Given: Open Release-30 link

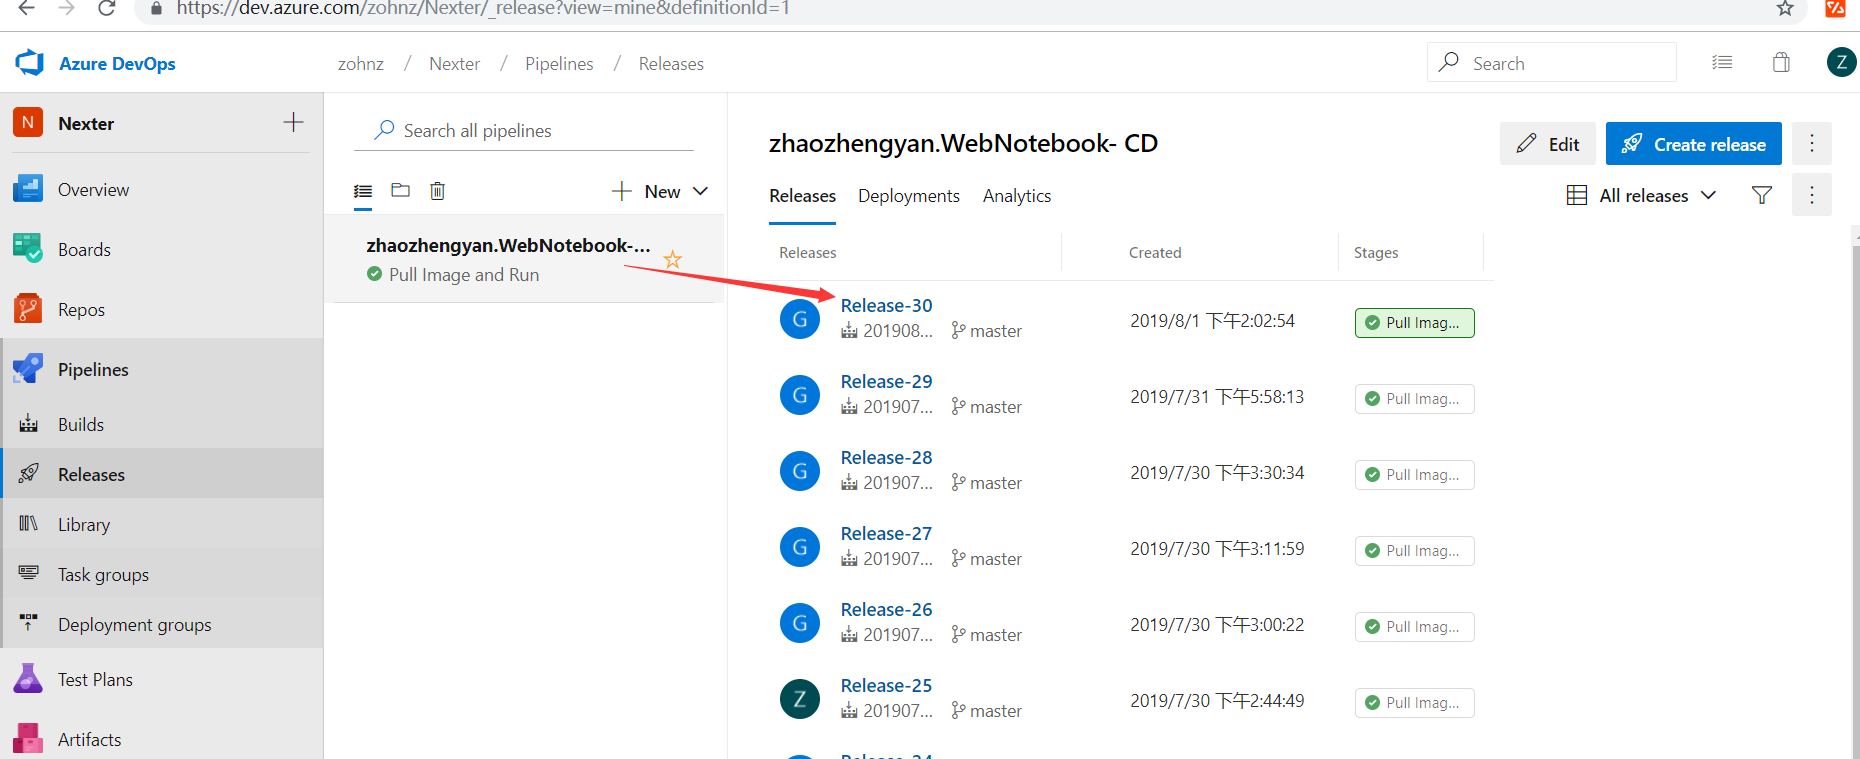Looking at the screenshot, I should [886, 306].
